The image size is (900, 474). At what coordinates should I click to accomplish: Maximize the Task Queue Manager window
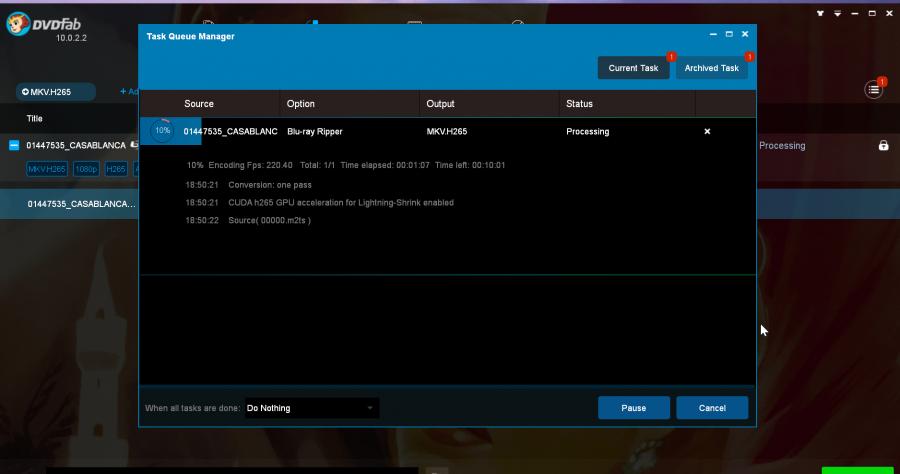point(729,34)
